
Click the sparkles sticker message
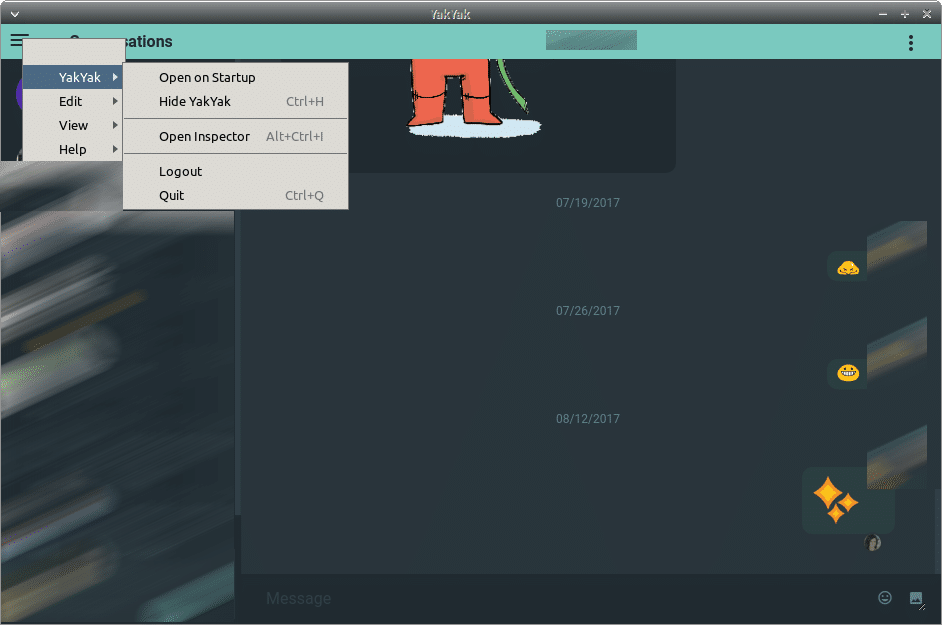(x=836, y=499)
